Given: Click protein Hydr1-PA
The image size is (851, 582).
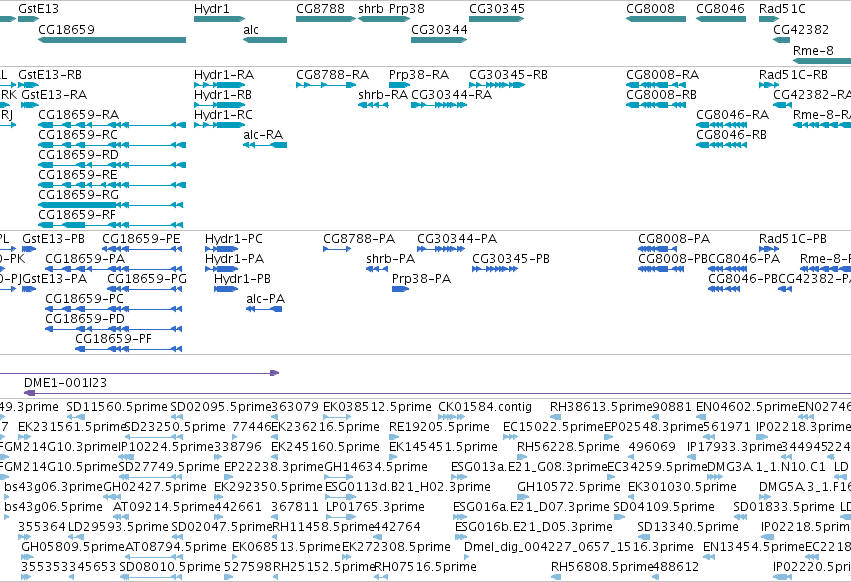Looking at the screenshot, I should 234,259.
